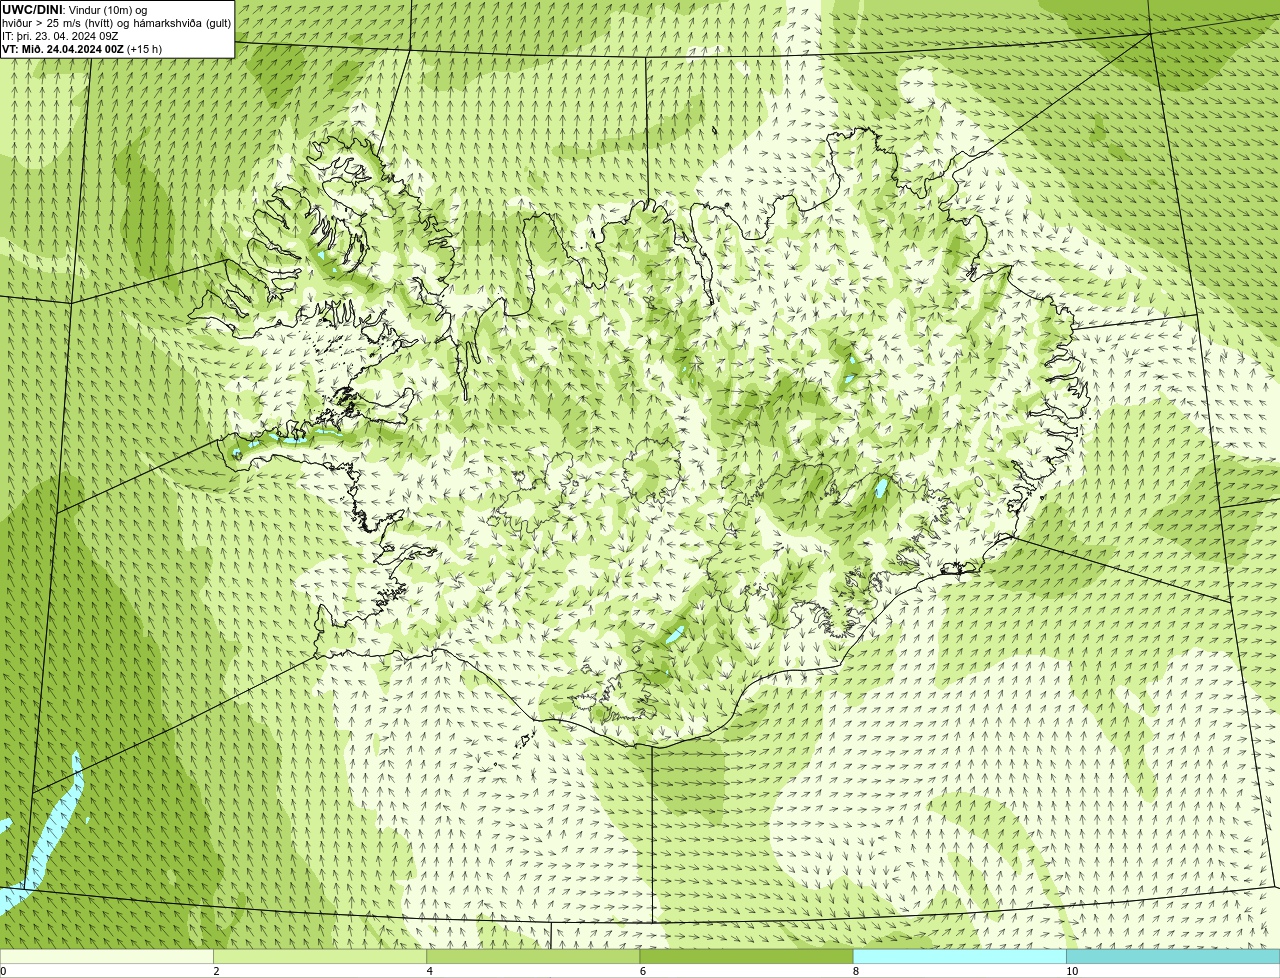This screenshot has height=978, width=1280.
Task: Click the "VT: Mið. 24.04.2024 00Z (+15 h)" line
Action: (x=82, y=49)
